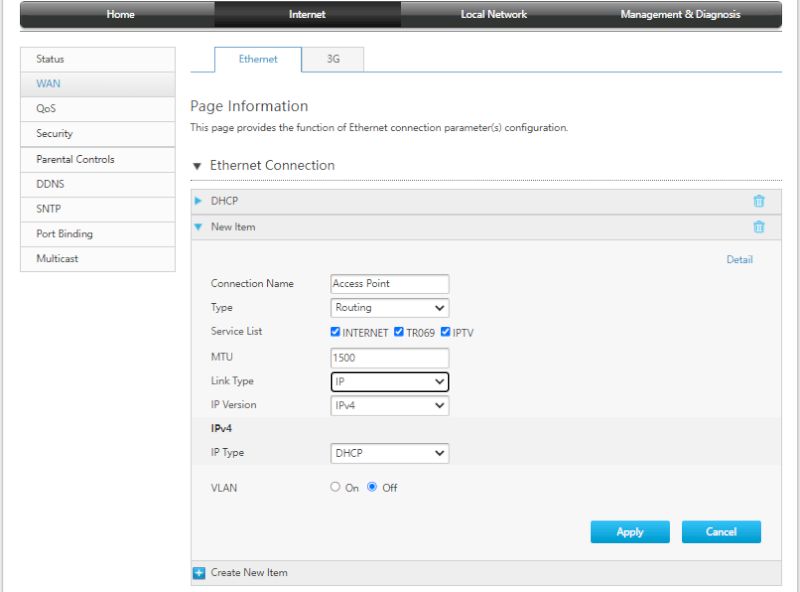
Task: Click the plus icon for Create New Item
Action: (x=199, y=573)
